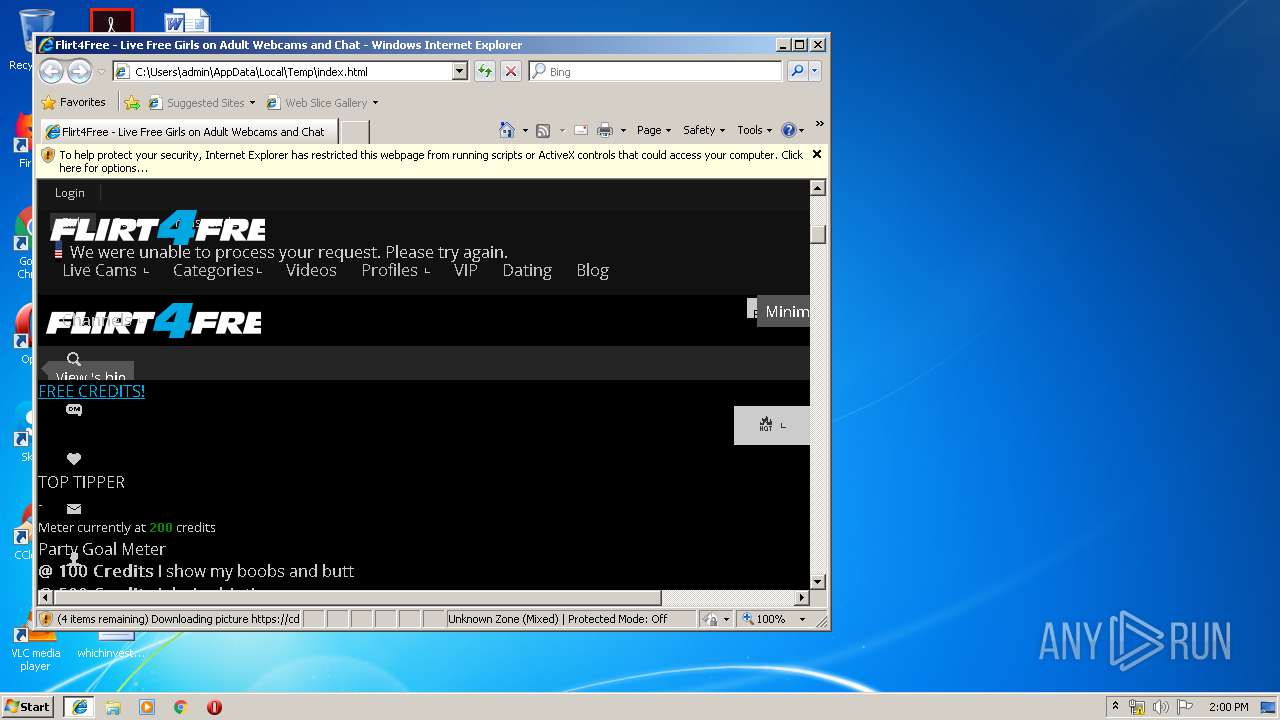Add to Favorites bar star-arrow icon
Screen dimensions: 1280x720
(x=132, y=102)
